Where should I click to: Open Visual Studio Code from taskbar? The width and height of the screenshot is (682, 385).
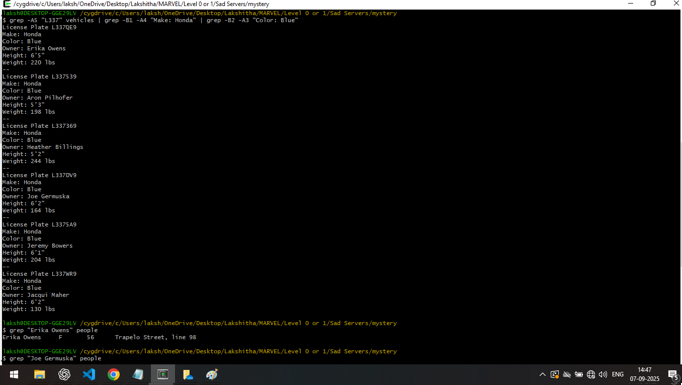(x=89, y=375)
